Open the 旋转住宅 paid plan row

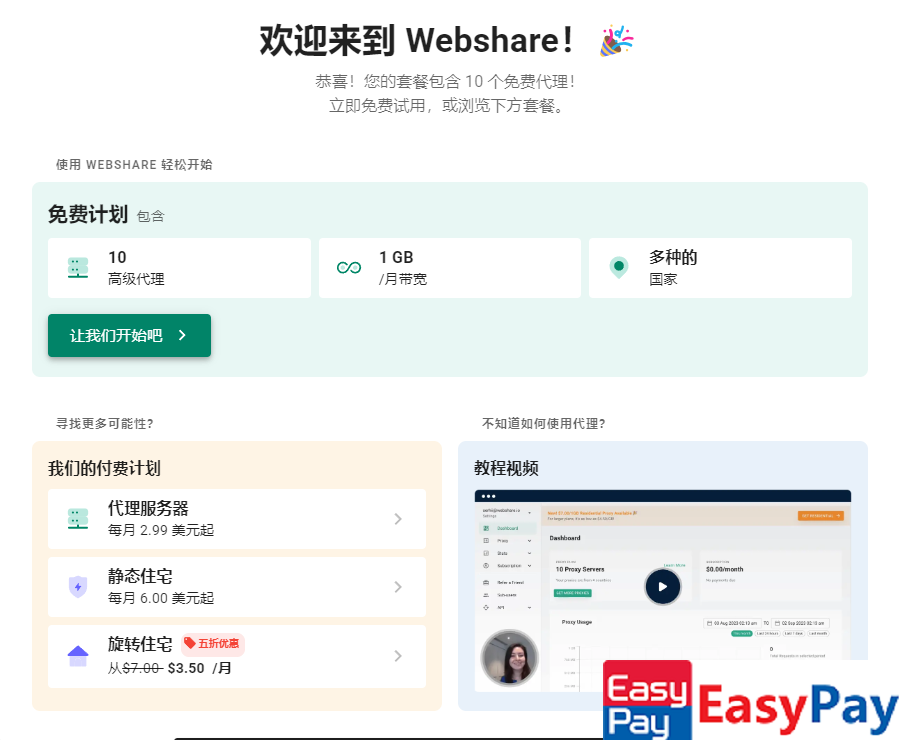click(x=237, y=656)
